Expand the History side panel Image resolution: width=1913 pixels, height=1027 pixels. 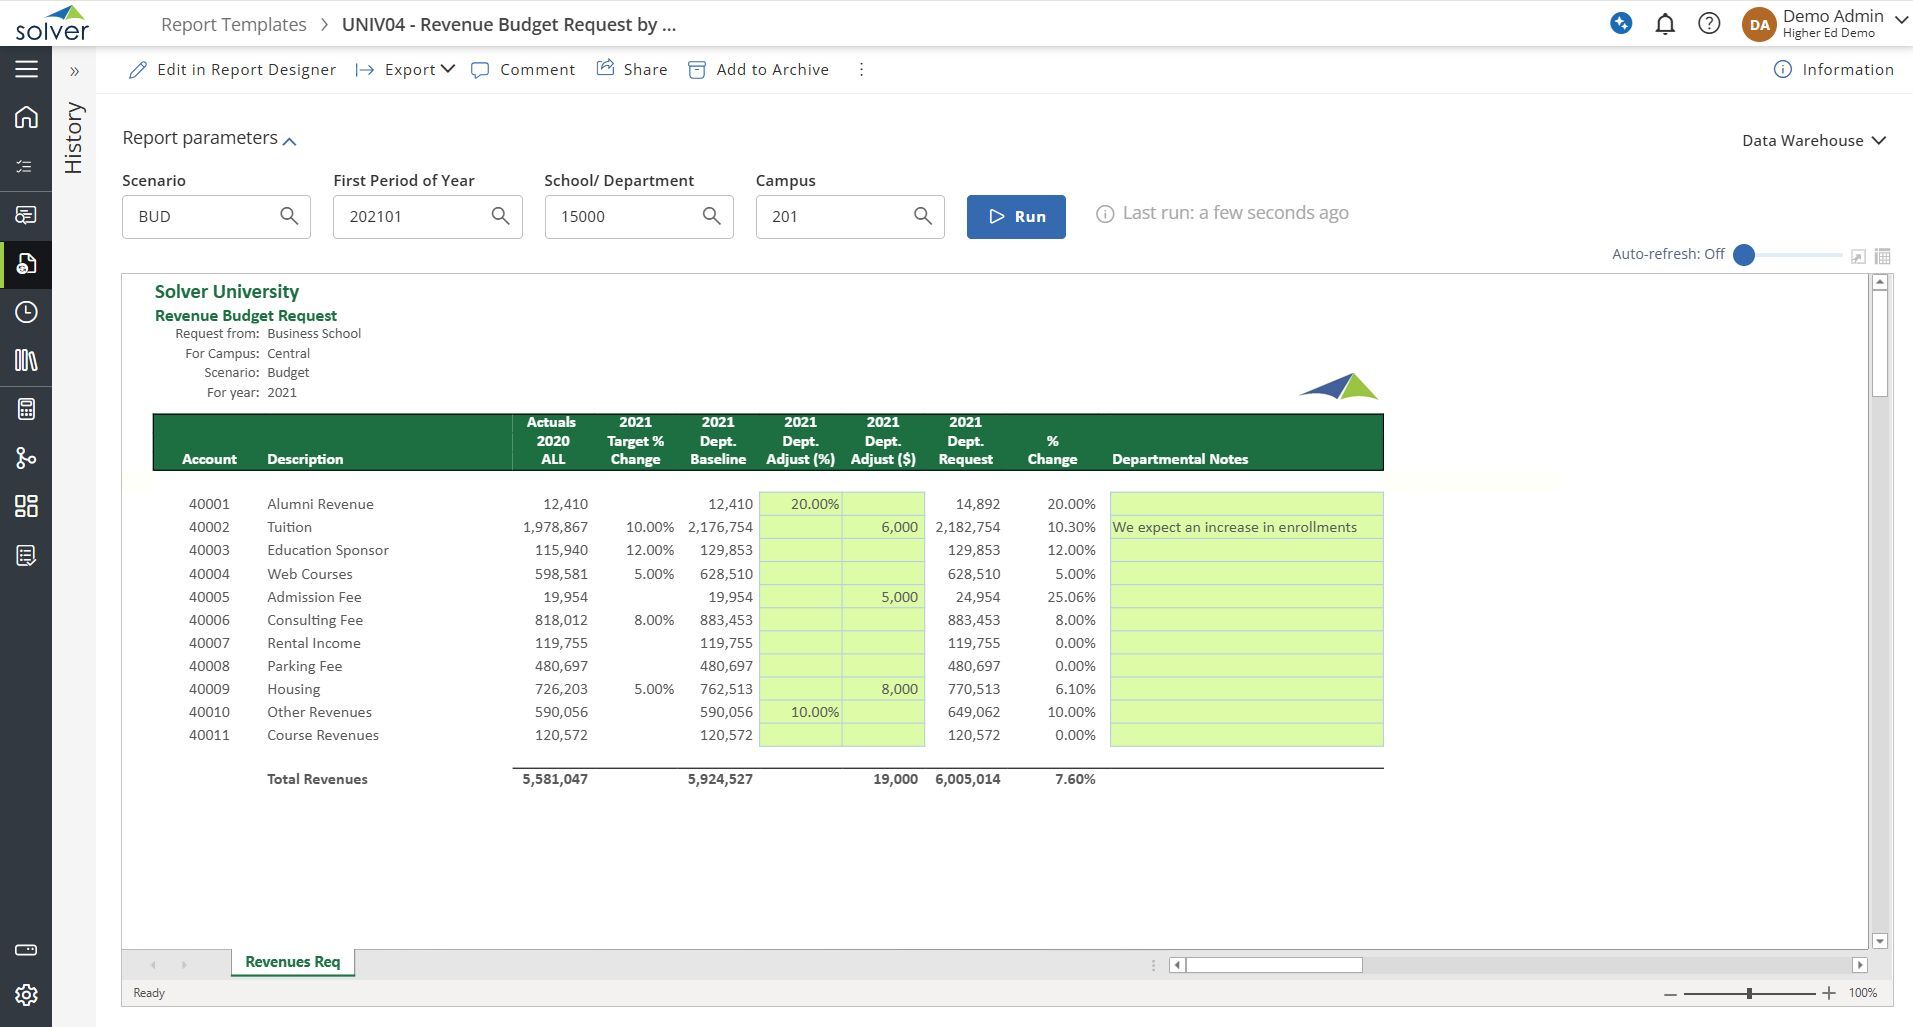(74, 71)
